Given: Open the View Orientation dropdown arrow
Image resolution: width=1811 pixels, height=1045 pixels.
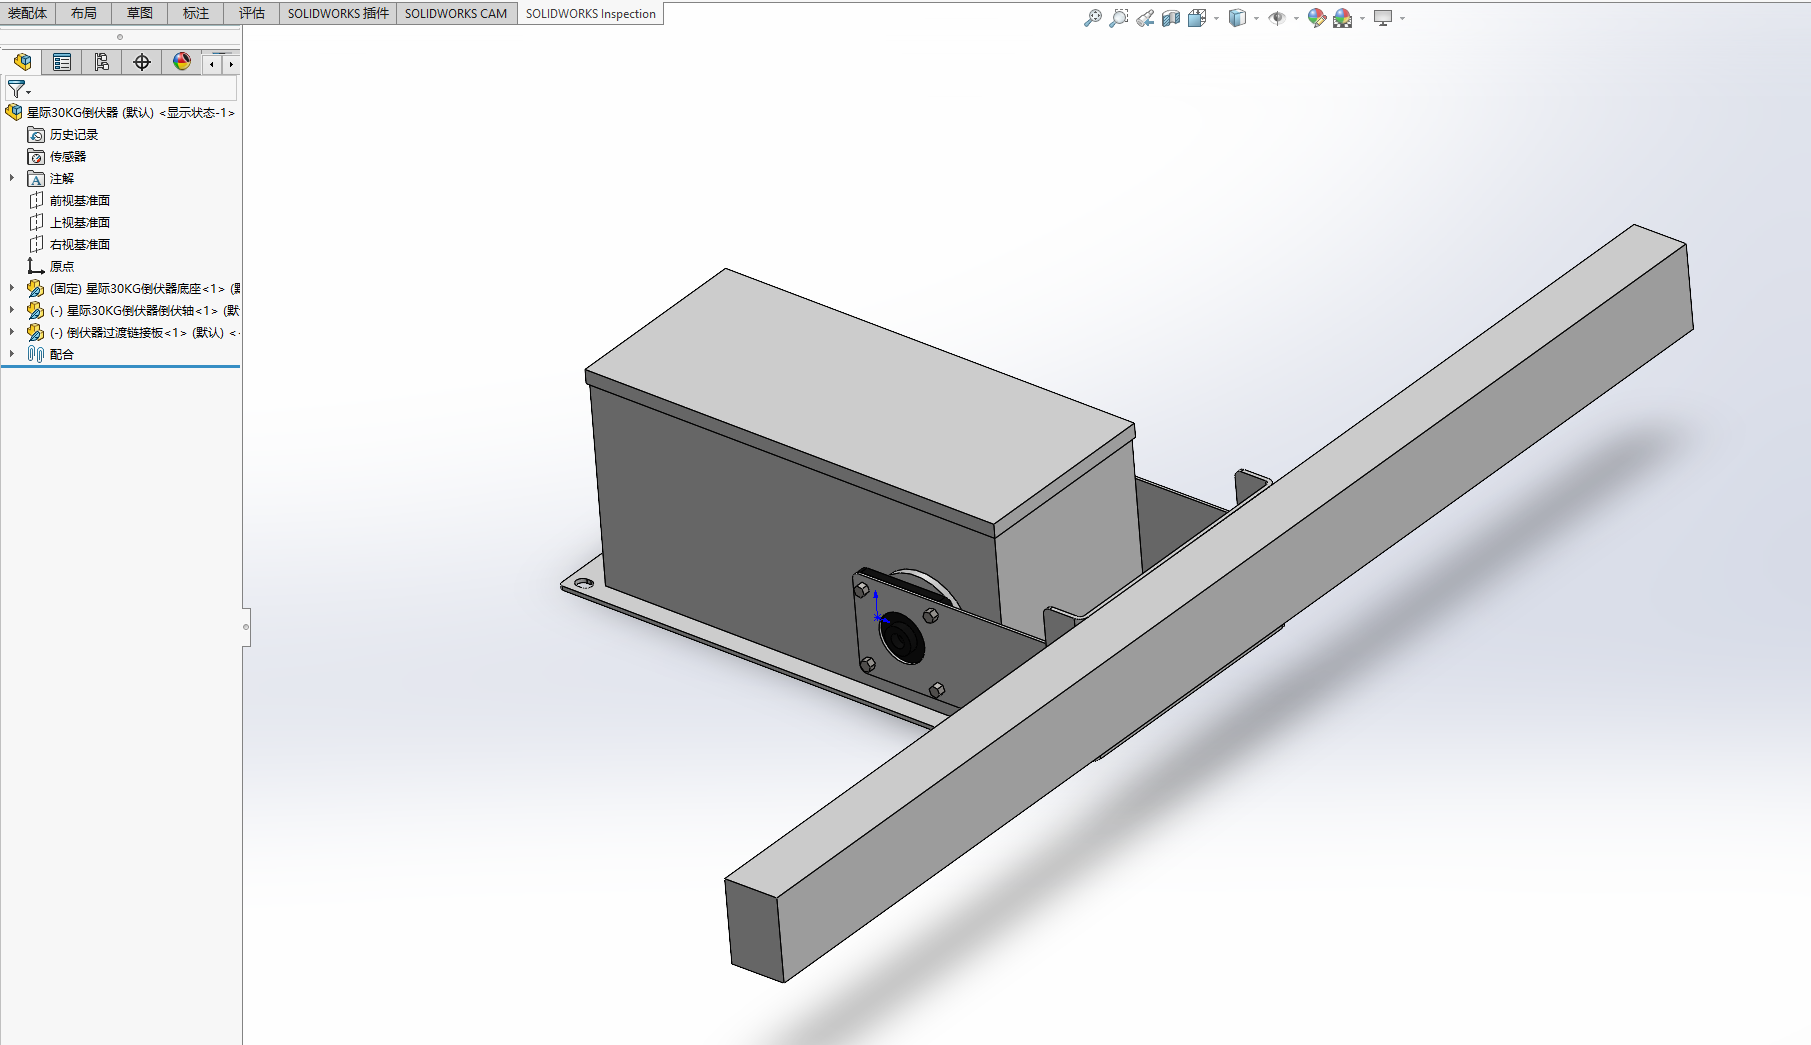Looking at the screenshot, I should pyautogui.click(x=1216, y=18).
